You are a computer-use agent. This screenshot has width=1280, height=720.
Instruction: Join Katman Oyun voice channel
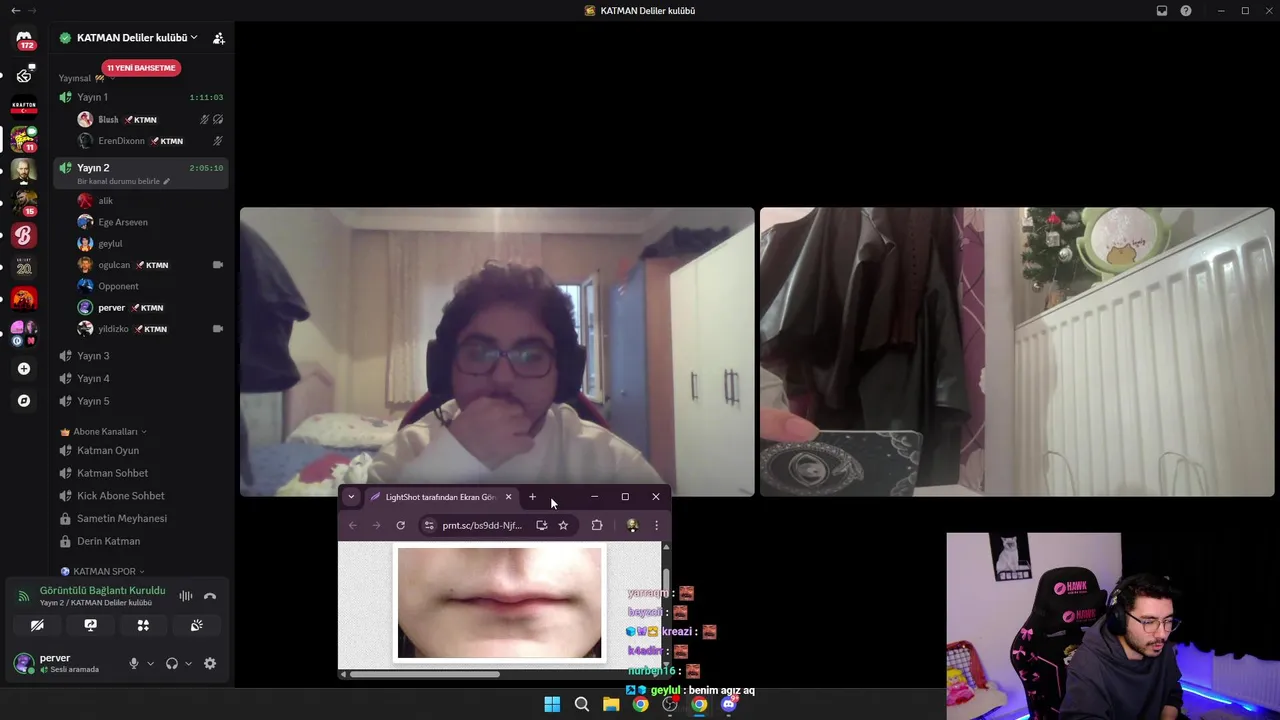point(141,451)
